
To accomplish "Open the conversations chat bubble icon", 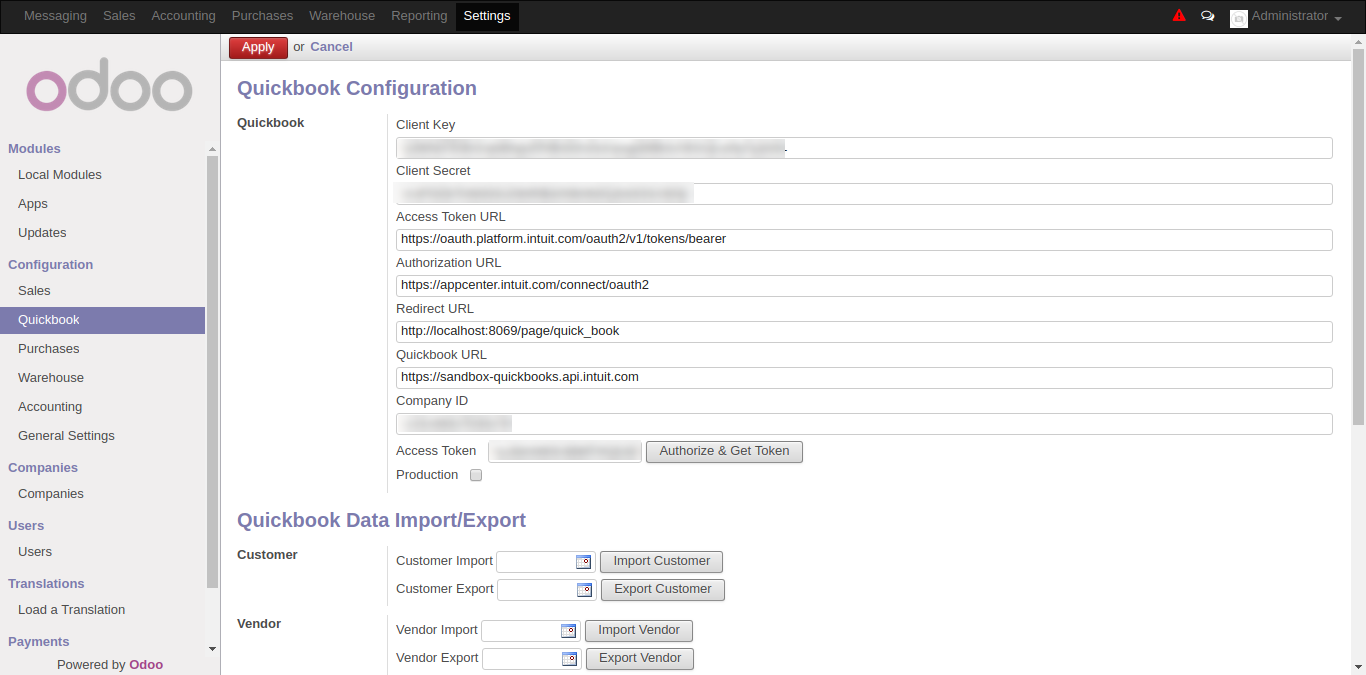I will coord(1208,16).
